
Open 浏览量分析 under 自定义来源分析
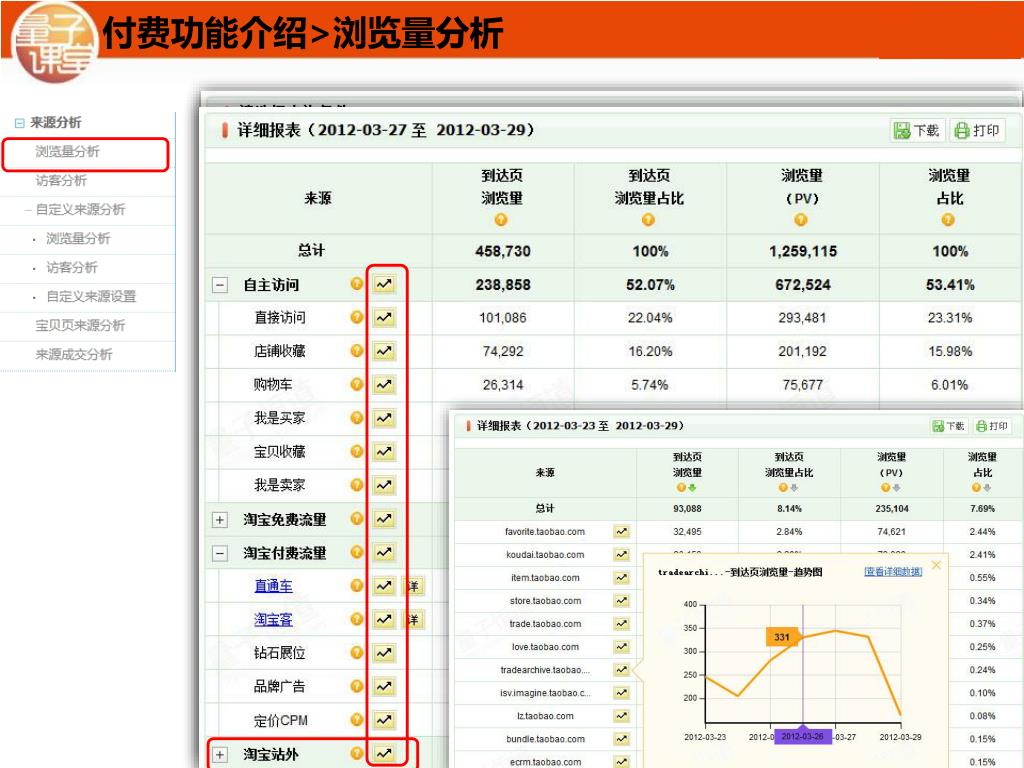point(78,239)
